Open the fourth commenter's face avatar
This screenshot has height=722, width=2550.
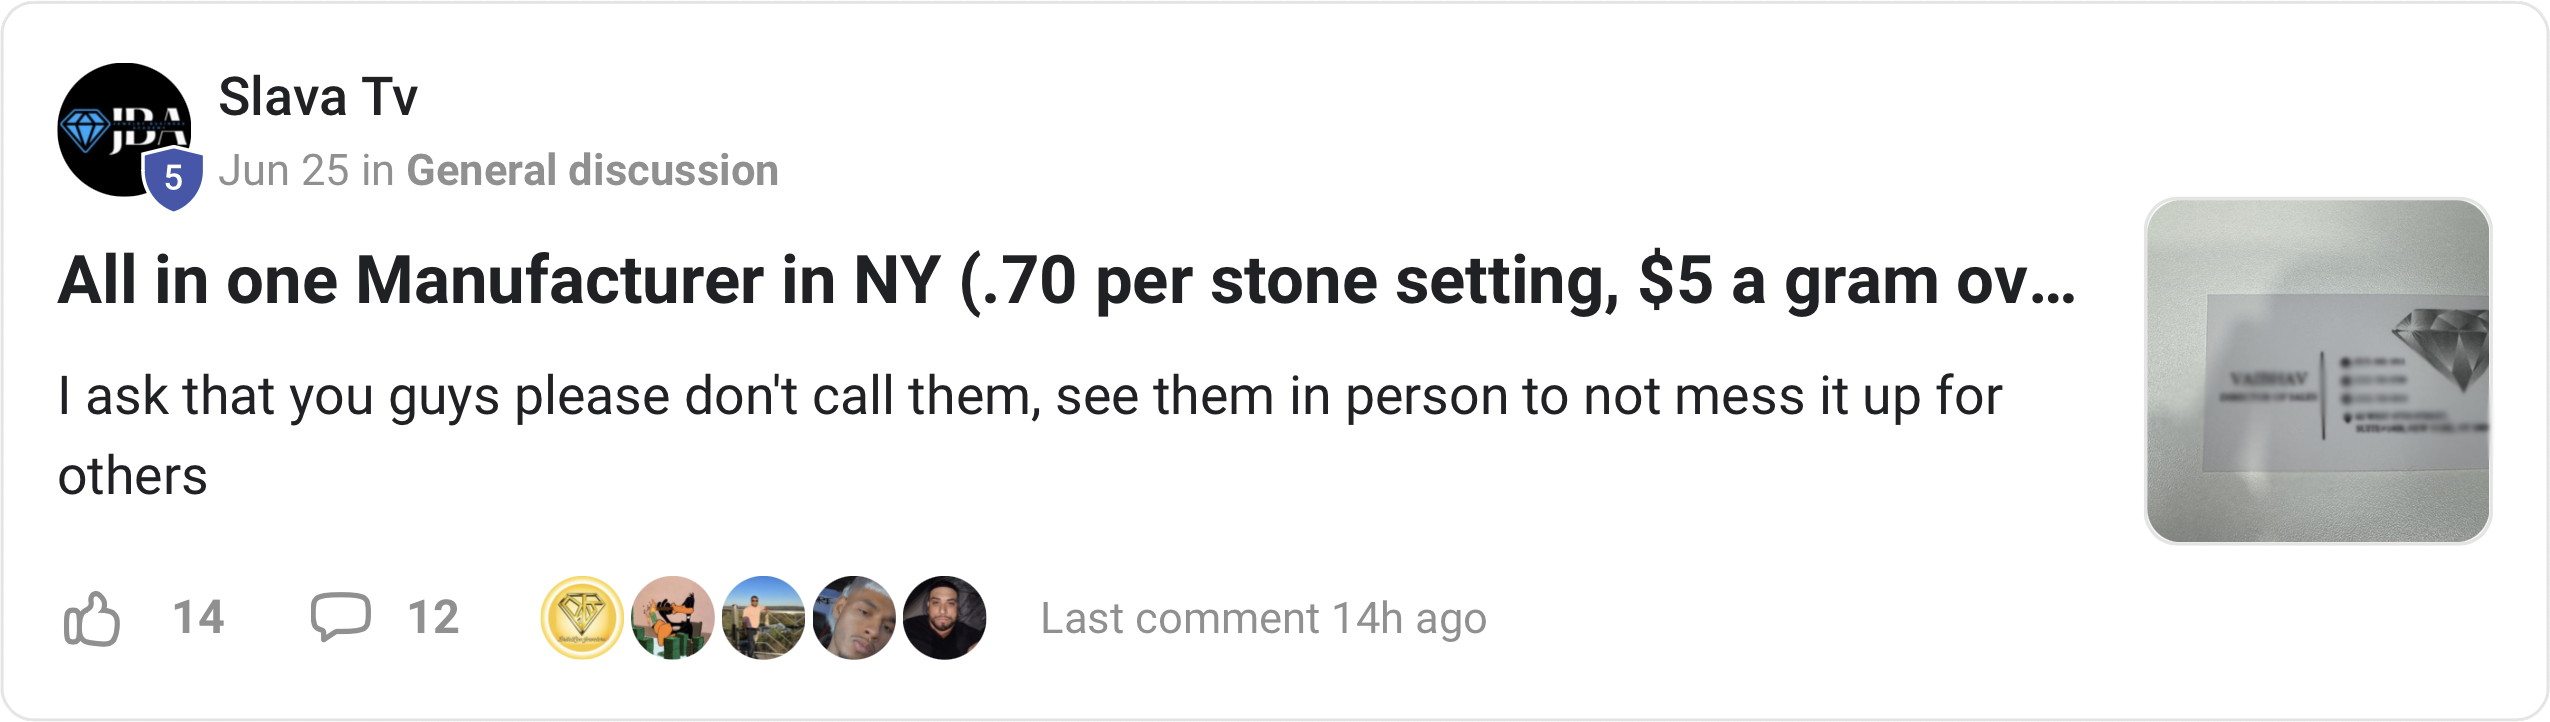pyautogui.click(x=854, y=618)
